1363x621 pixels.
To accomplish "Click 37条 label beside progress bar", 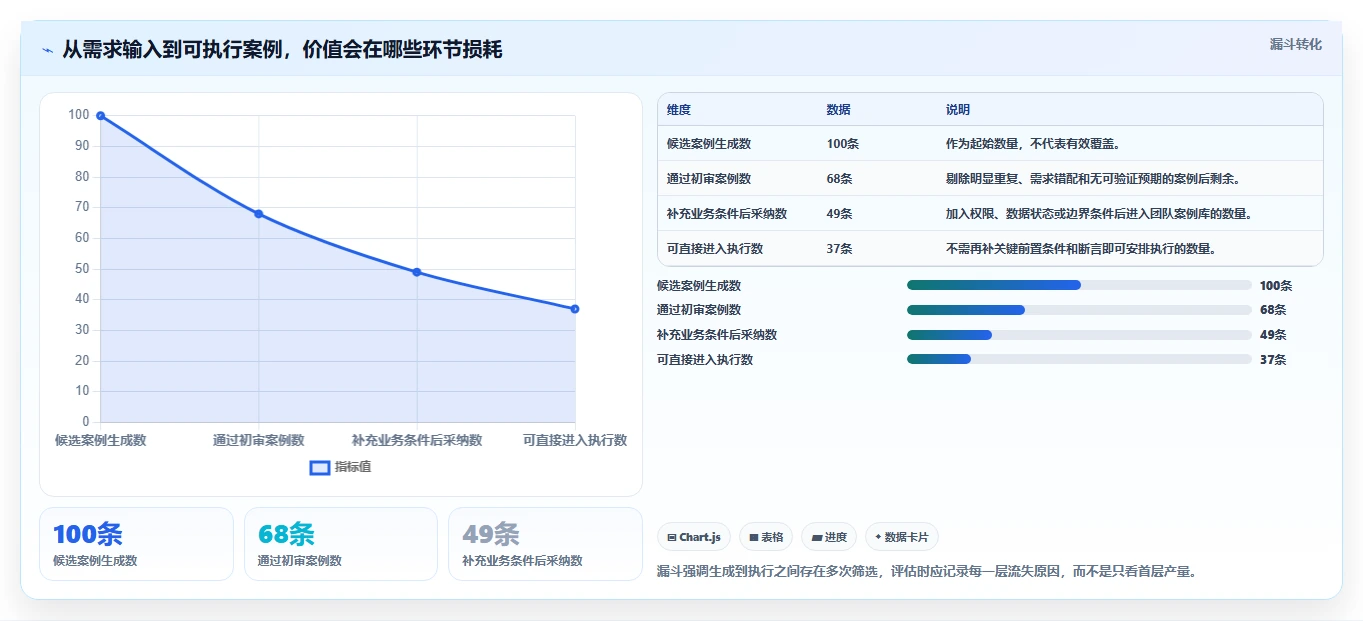I will click(x=1273, y=360).
